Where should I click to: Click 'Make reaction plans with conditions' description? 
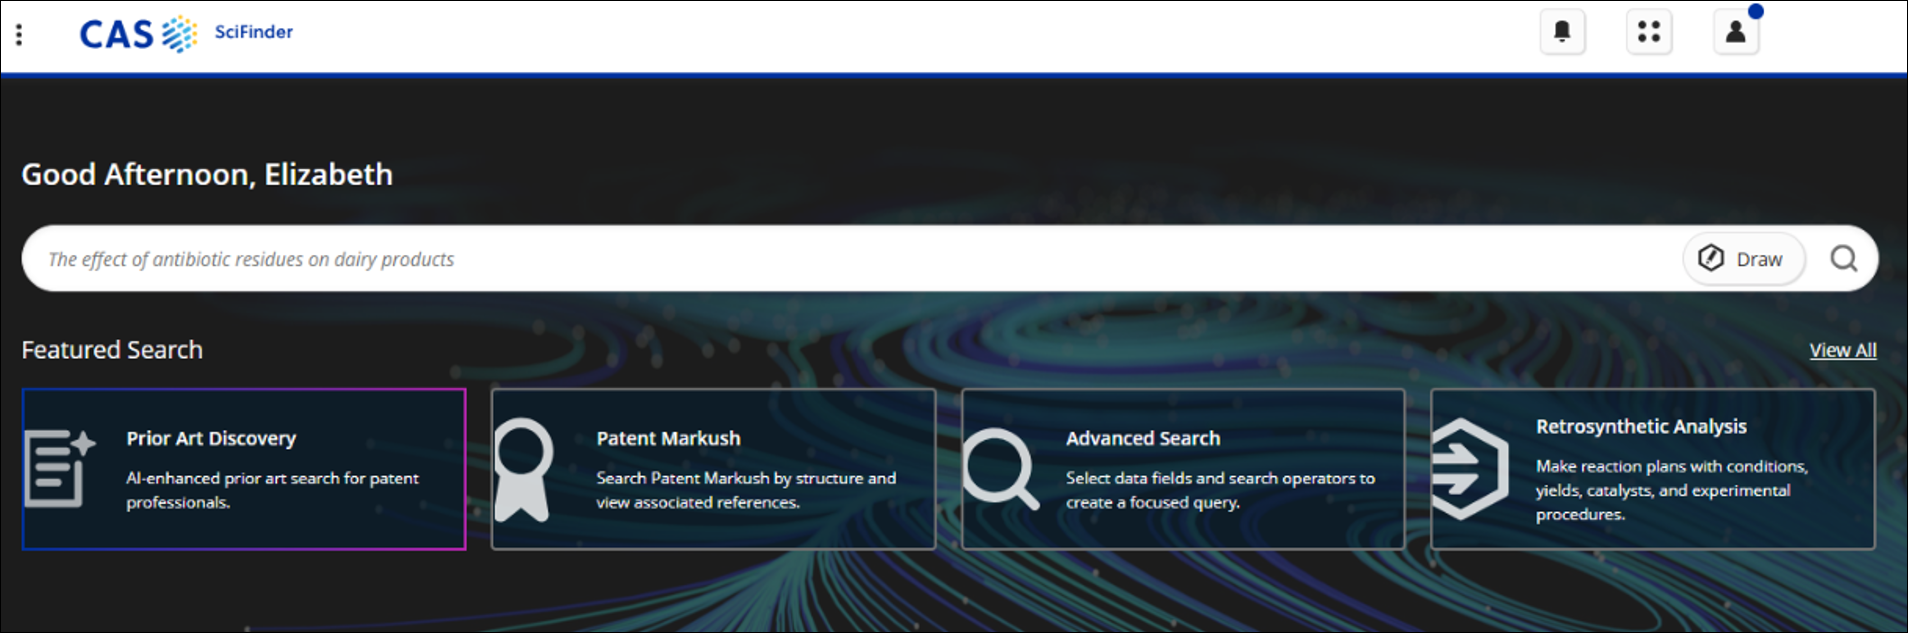(x=1672, y=490)
